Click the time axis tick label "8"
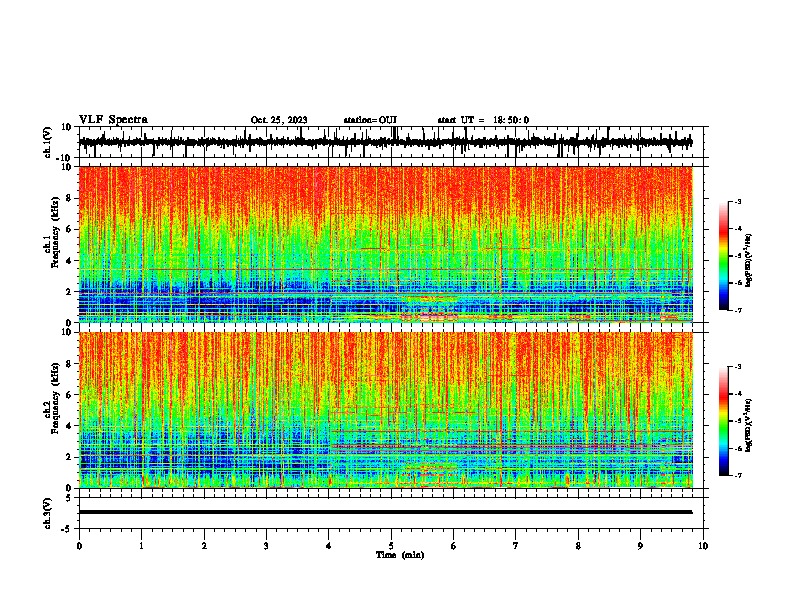 578,546
